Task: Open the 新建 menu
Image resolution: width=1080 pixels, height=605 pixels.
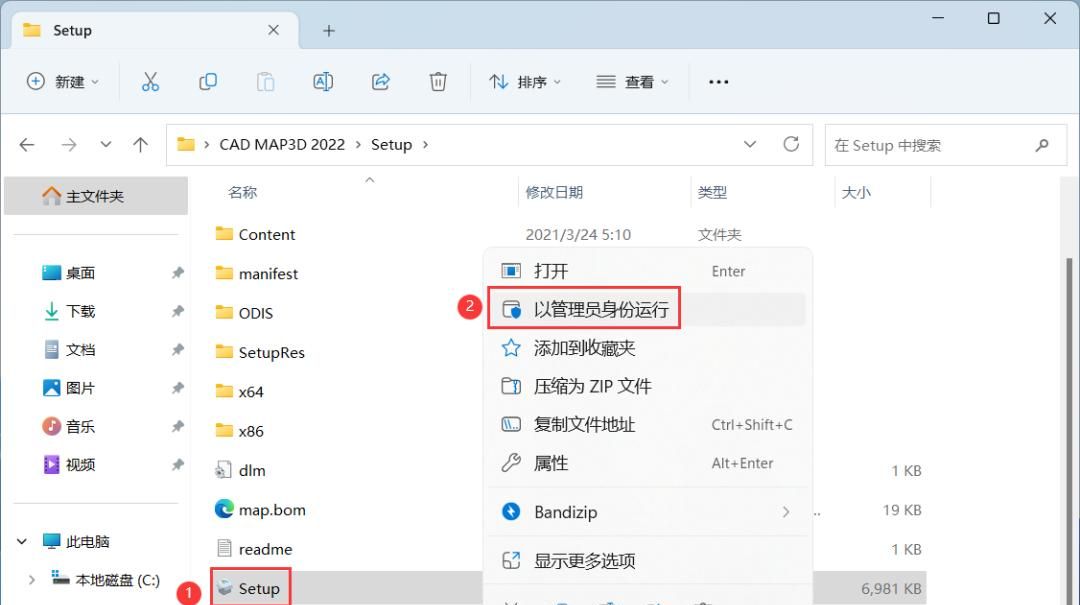Action: click(63, 81)
